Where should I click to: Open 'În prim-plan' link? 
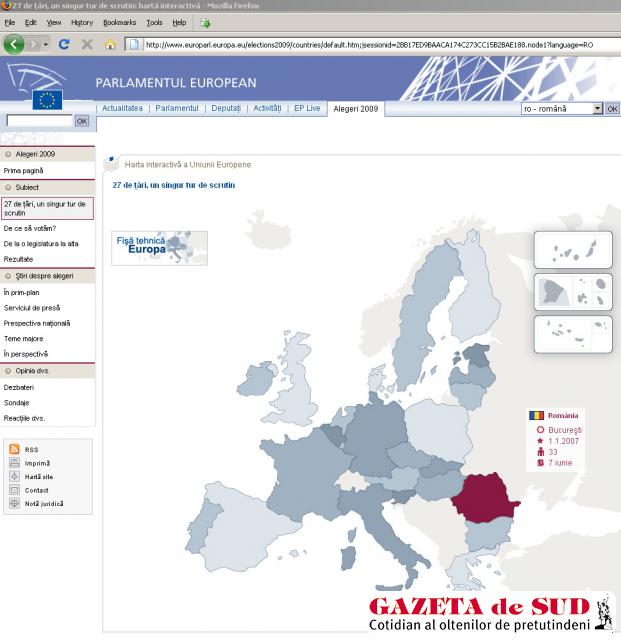[x=21, y=292]
